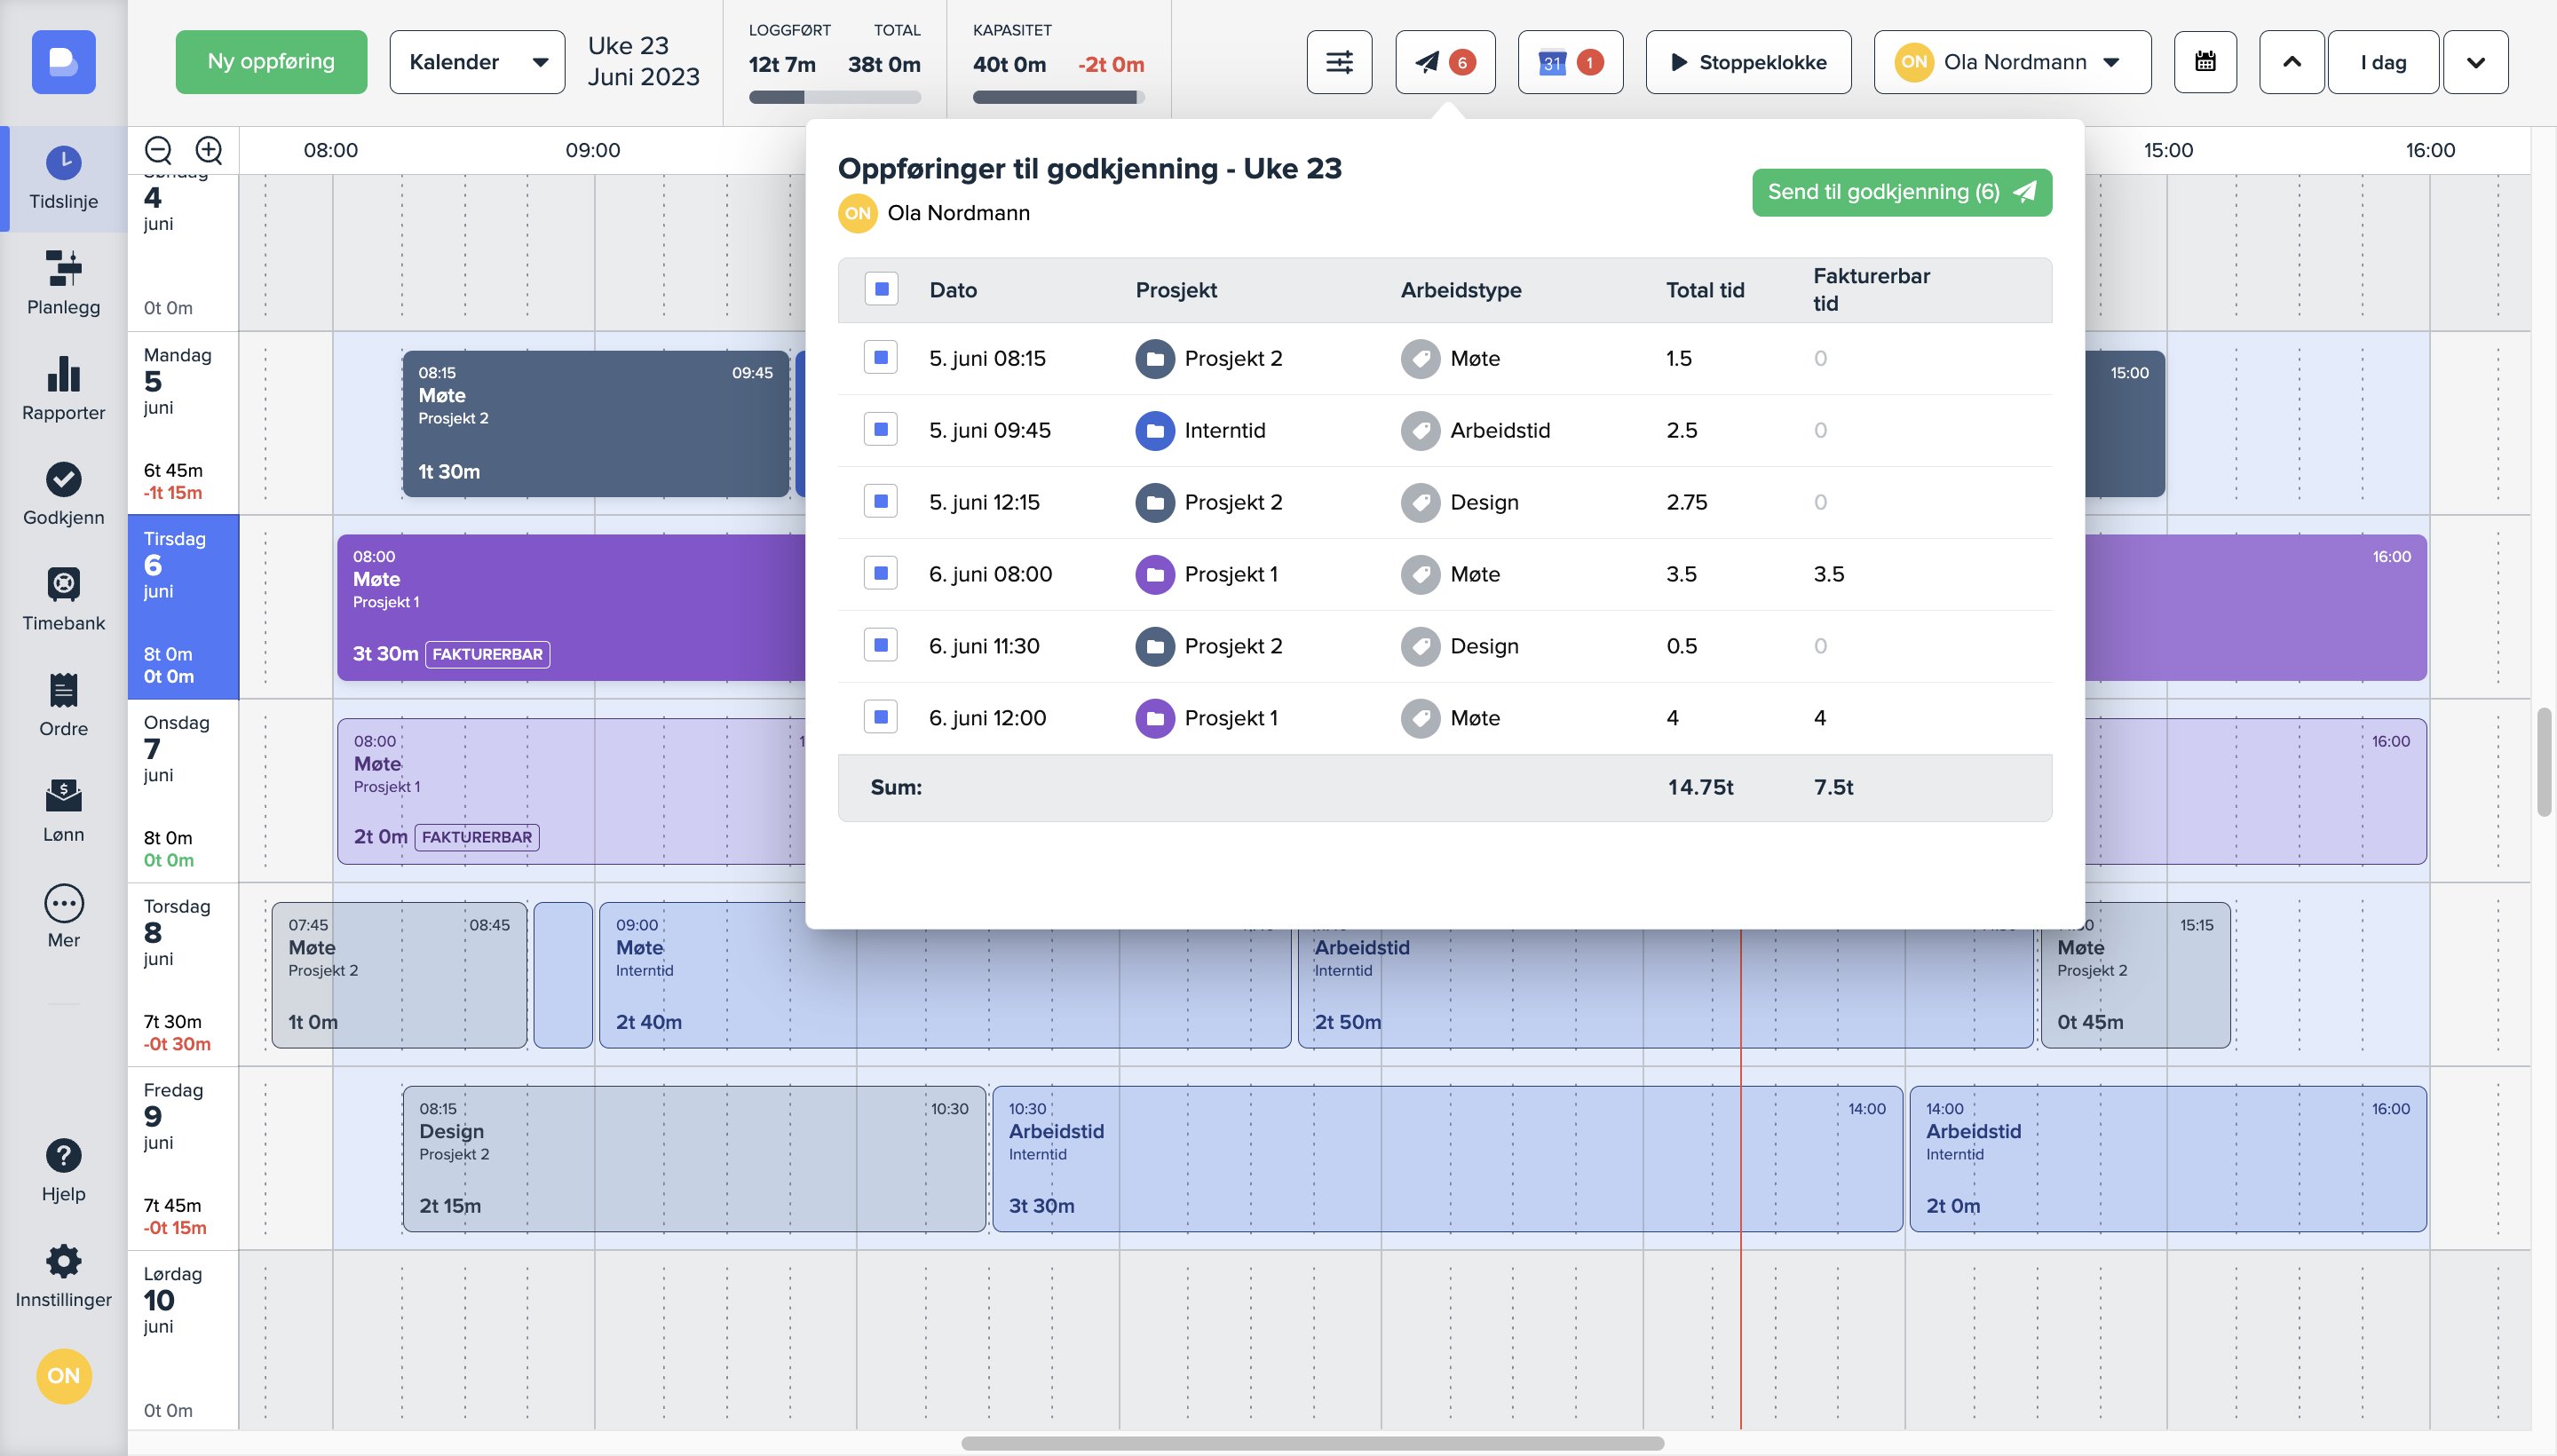
Task: Open Timebank in the sidebar
Action: 63,600
